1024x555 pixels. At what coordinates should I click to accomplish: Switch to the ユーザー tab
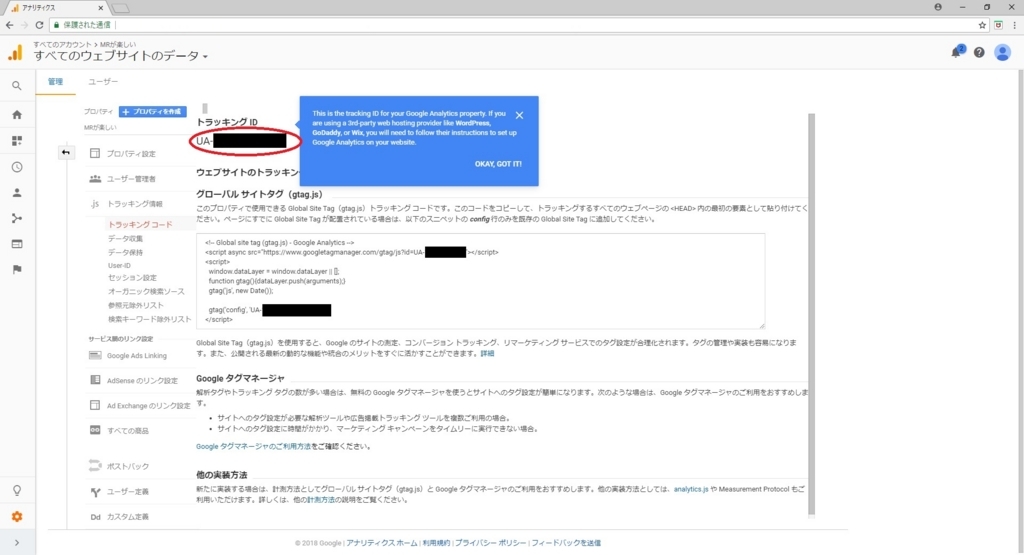[103, 82]
